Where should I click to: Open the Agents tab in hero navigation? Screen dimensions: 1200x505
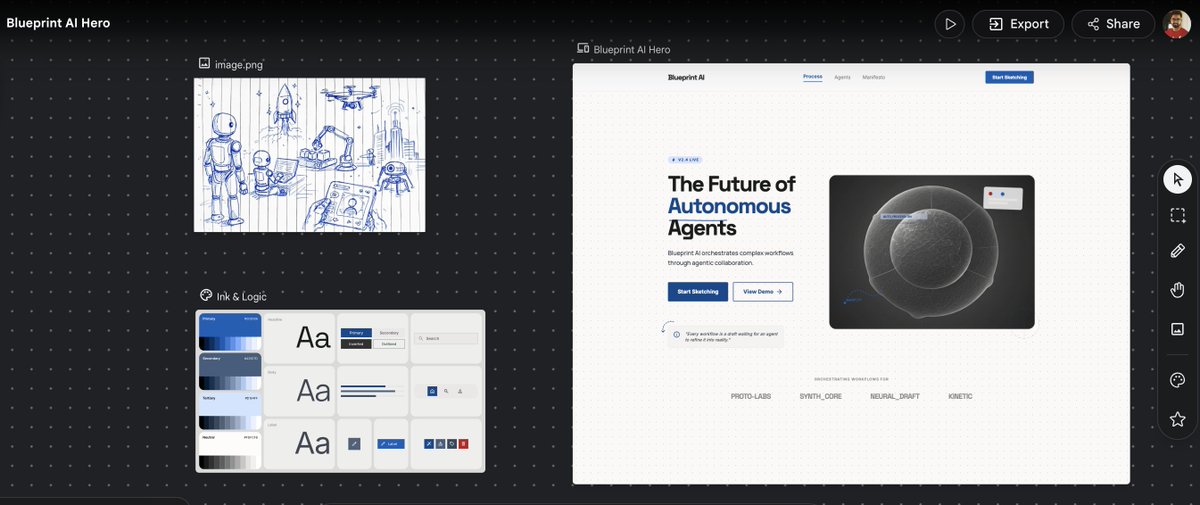click(x=842, y=77)
